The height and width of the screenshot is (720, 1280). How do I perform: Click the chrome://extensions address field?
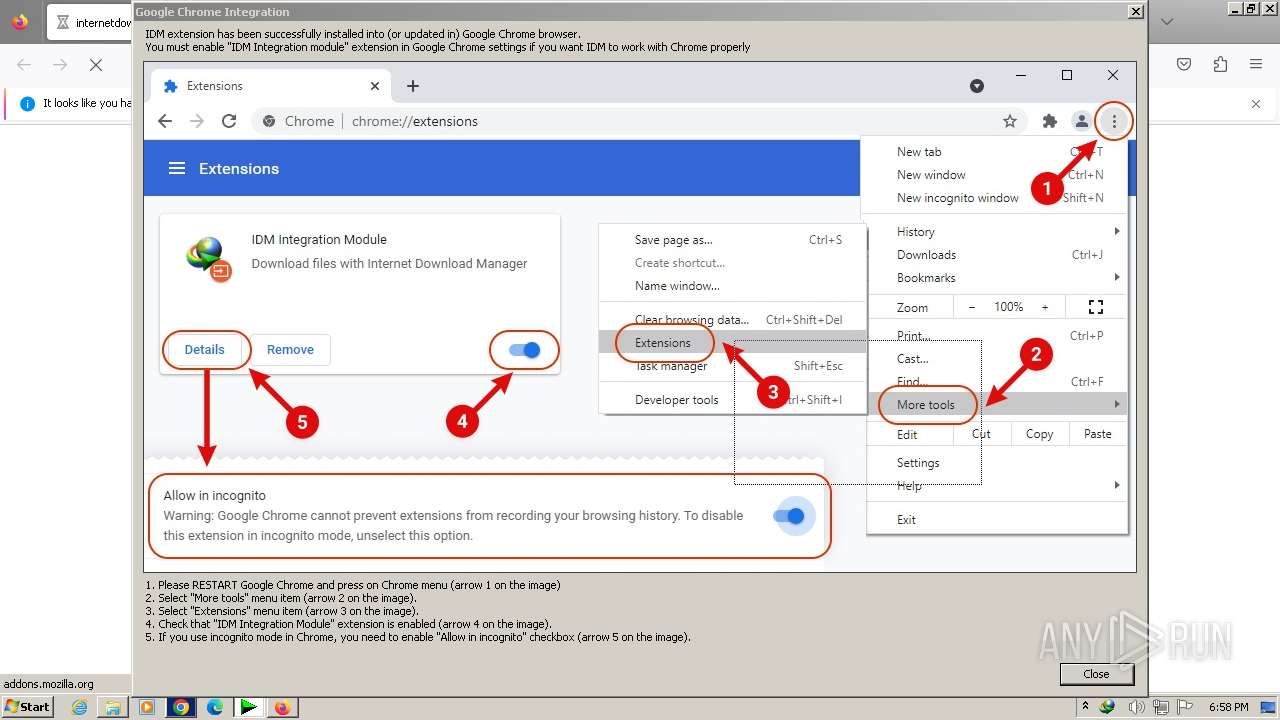(414, 121)
